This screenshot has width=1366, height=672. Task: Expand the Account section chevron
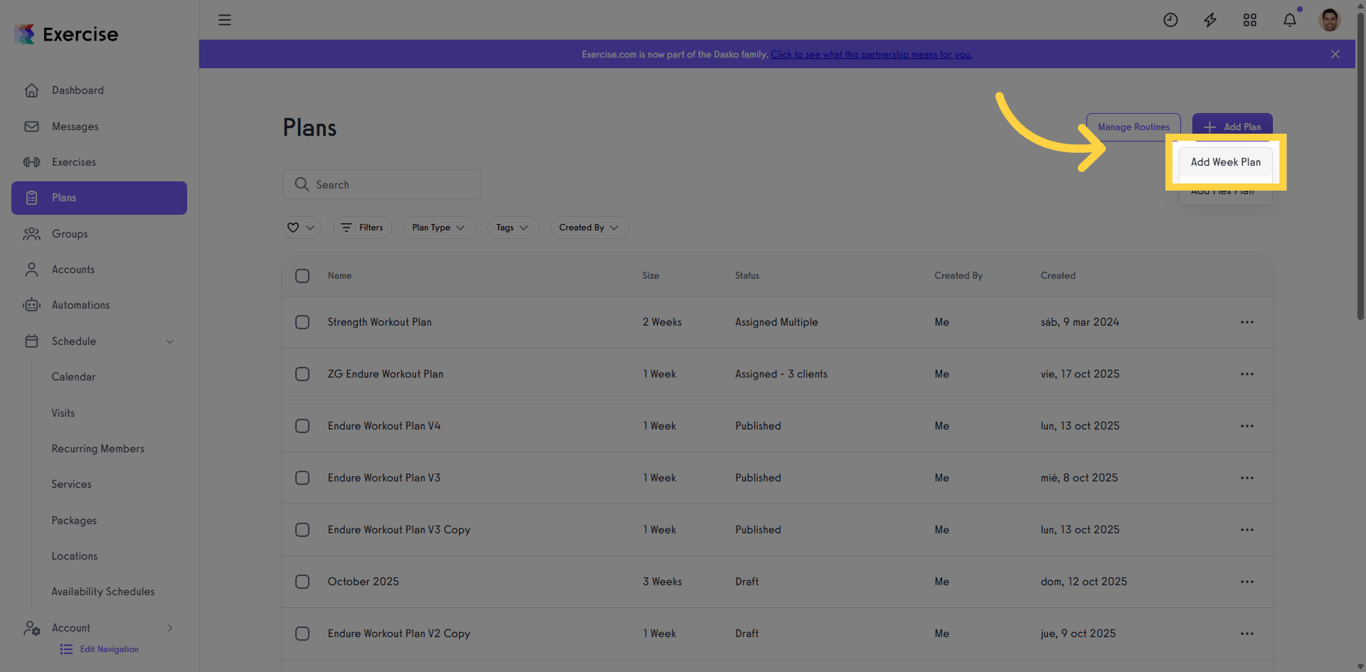(170, 628)
